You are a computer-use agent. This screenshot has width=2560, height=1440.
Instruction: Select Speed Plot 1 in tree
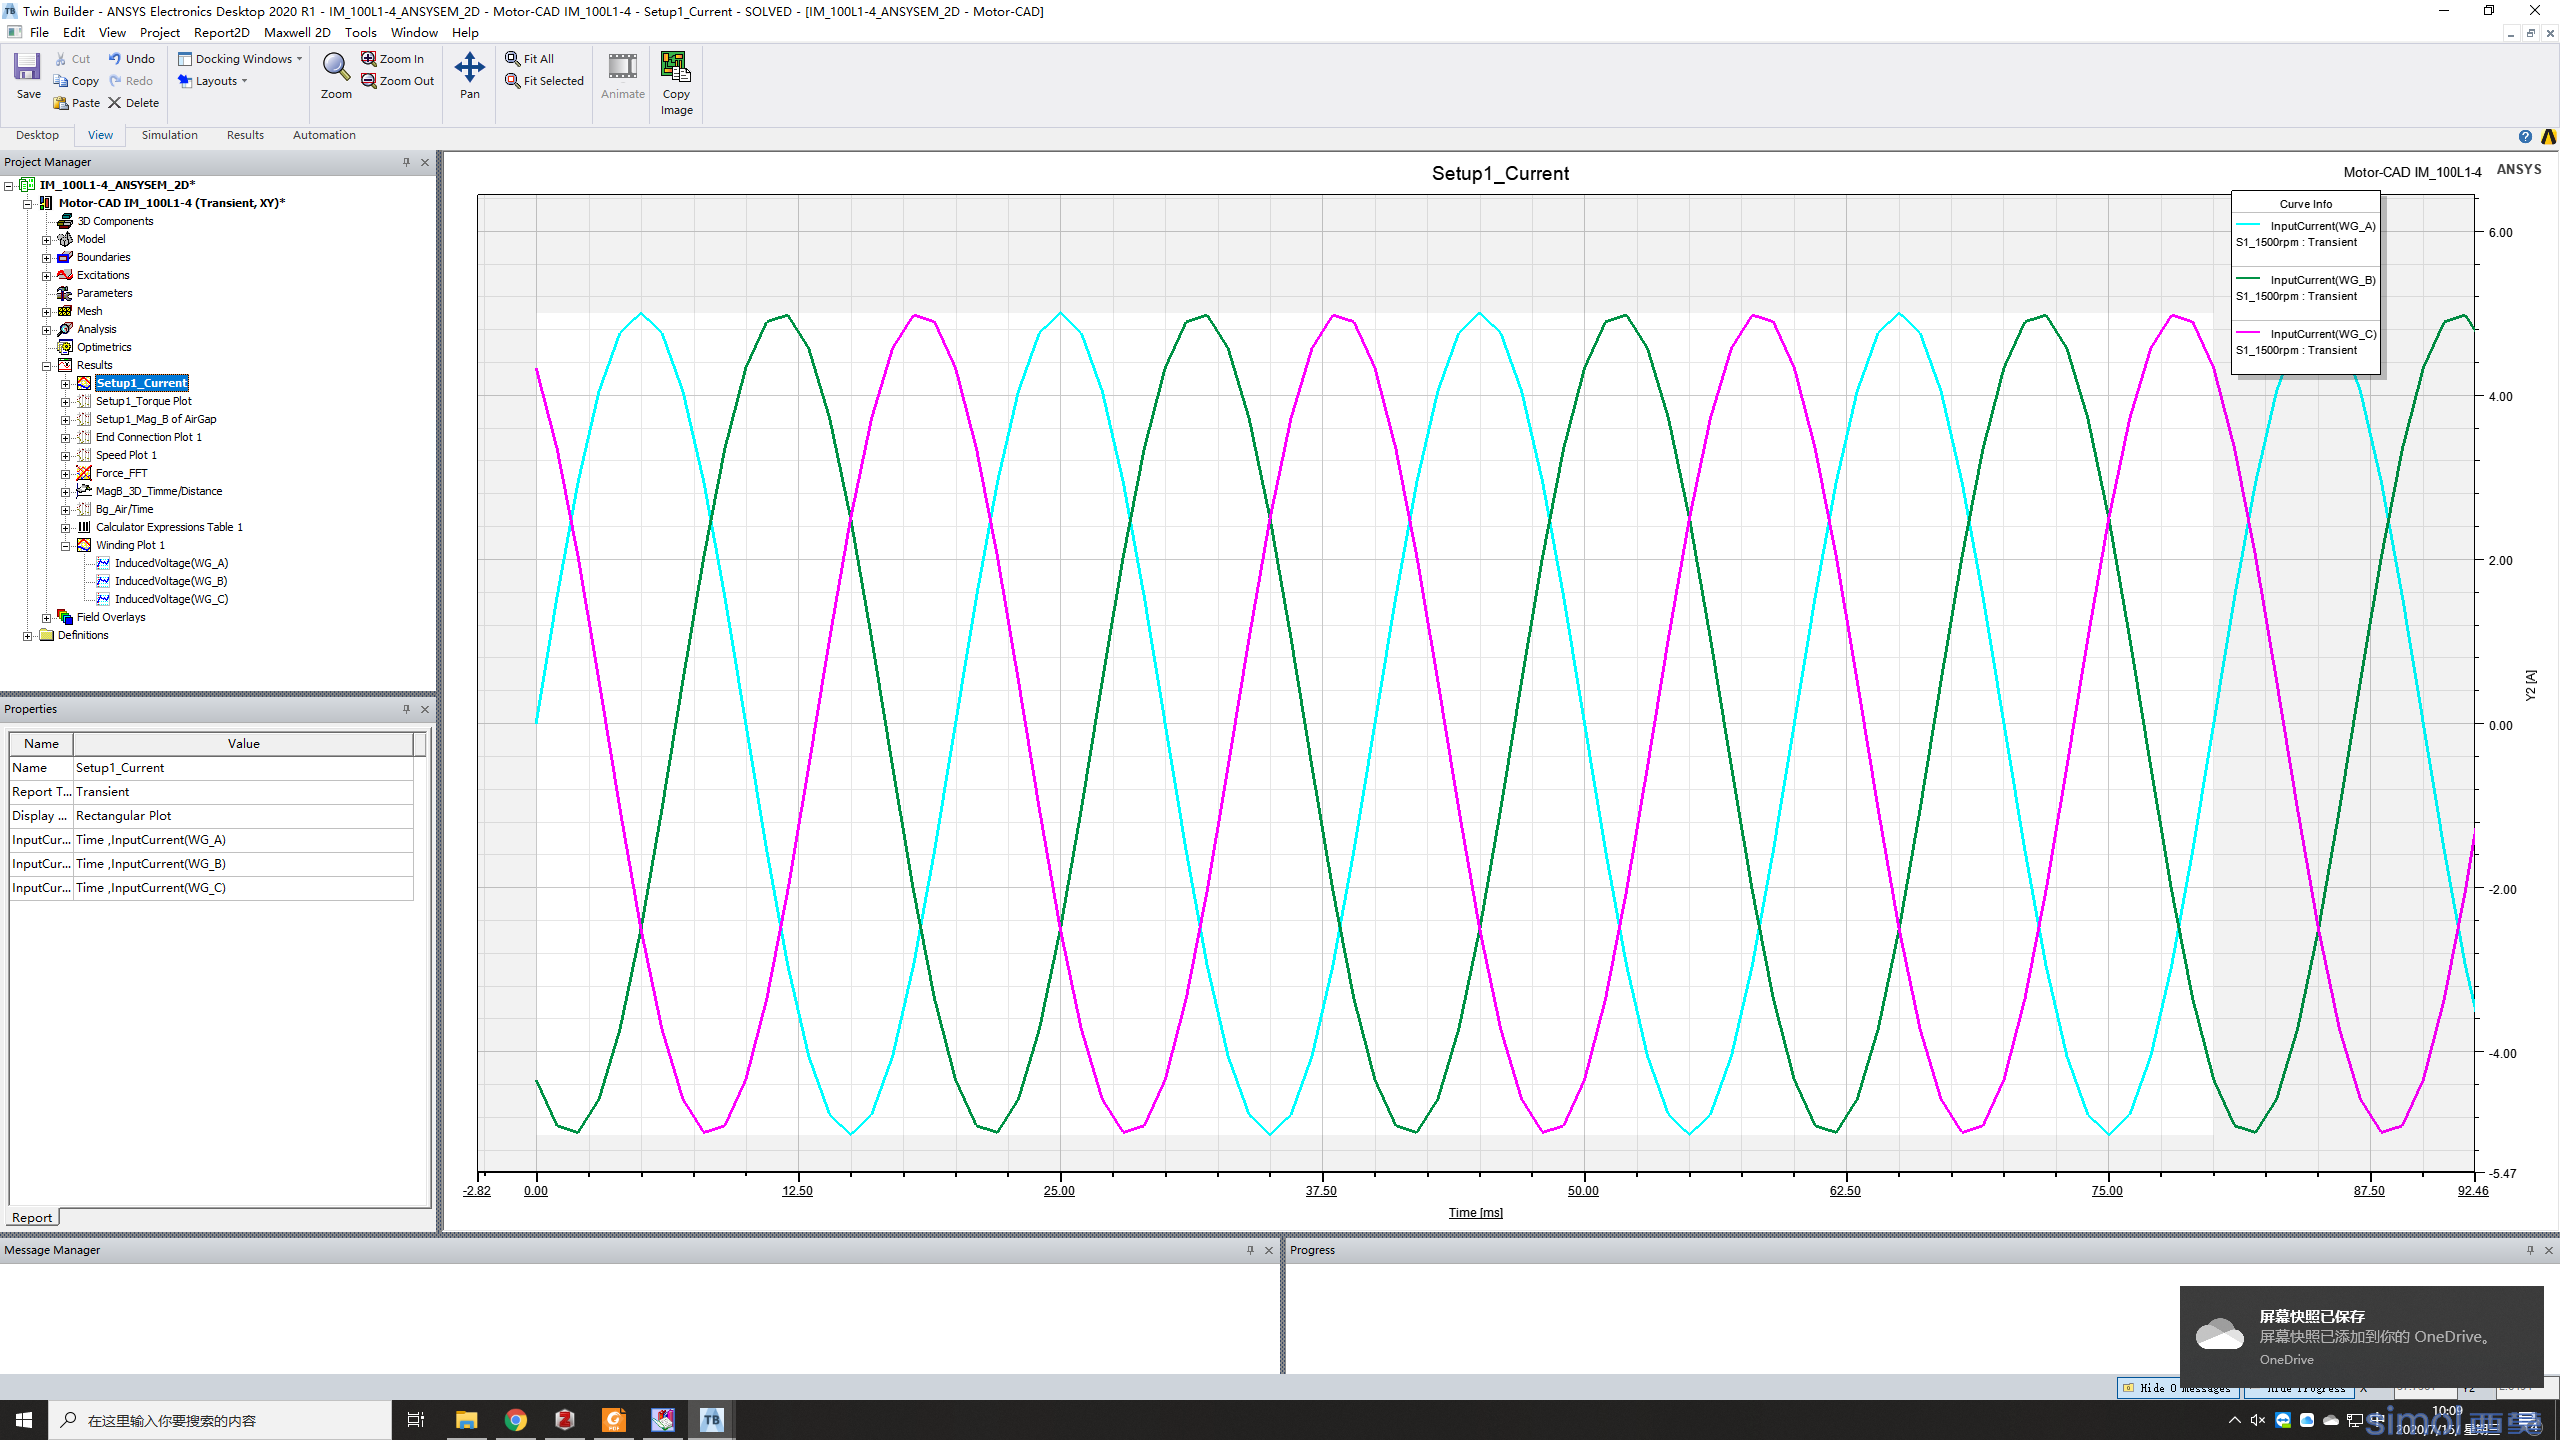click(x=126, y=455)
